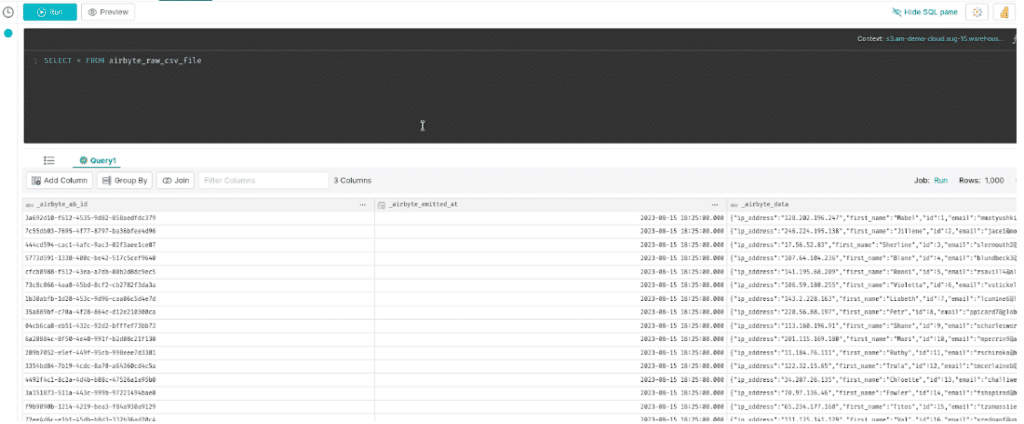Click the _airbyte_emitted_at date type icon

[382, 203]
